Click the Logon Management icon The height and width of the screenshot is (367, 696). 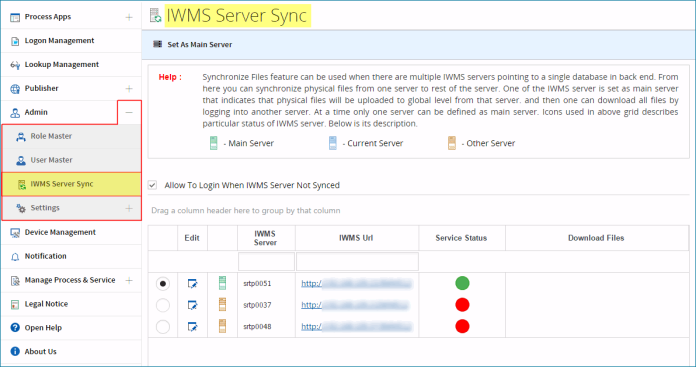pos(15,41)
